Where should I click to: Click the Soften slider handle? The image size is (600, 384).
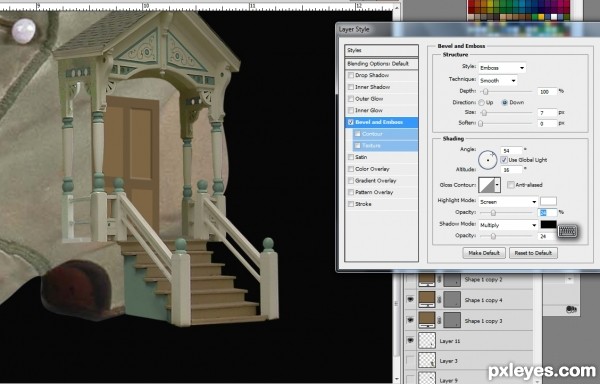[x=481, y=124]
